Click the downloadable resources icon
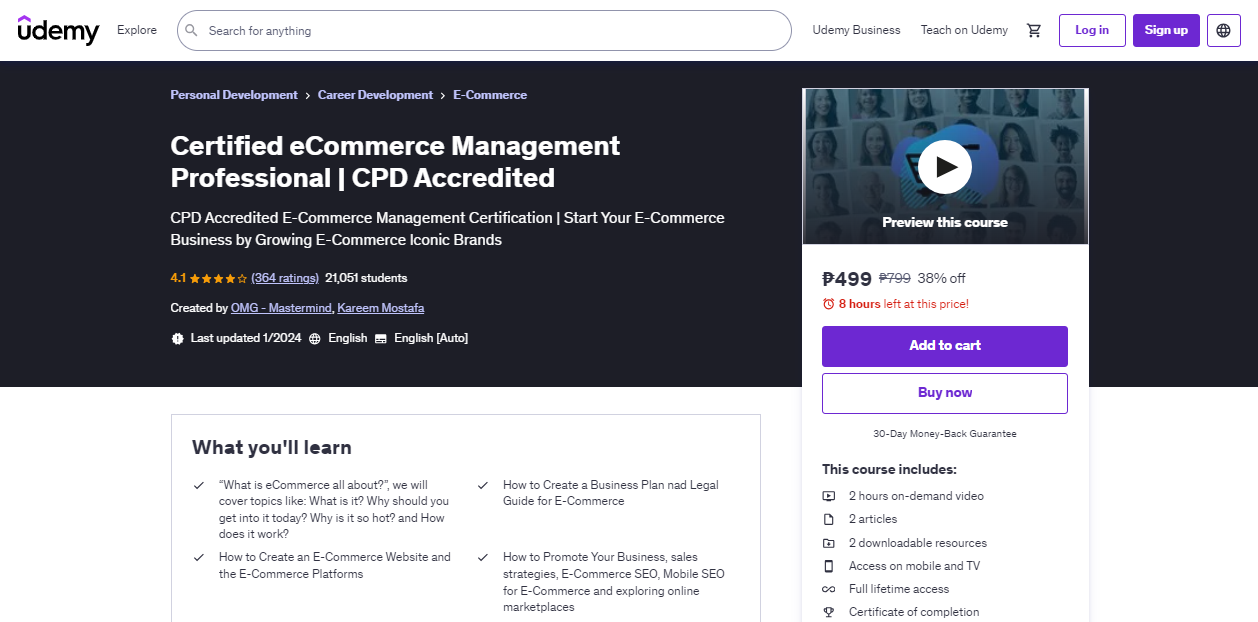The width and height of the screenshot is (1258, 622). click(x=829, y=543)
